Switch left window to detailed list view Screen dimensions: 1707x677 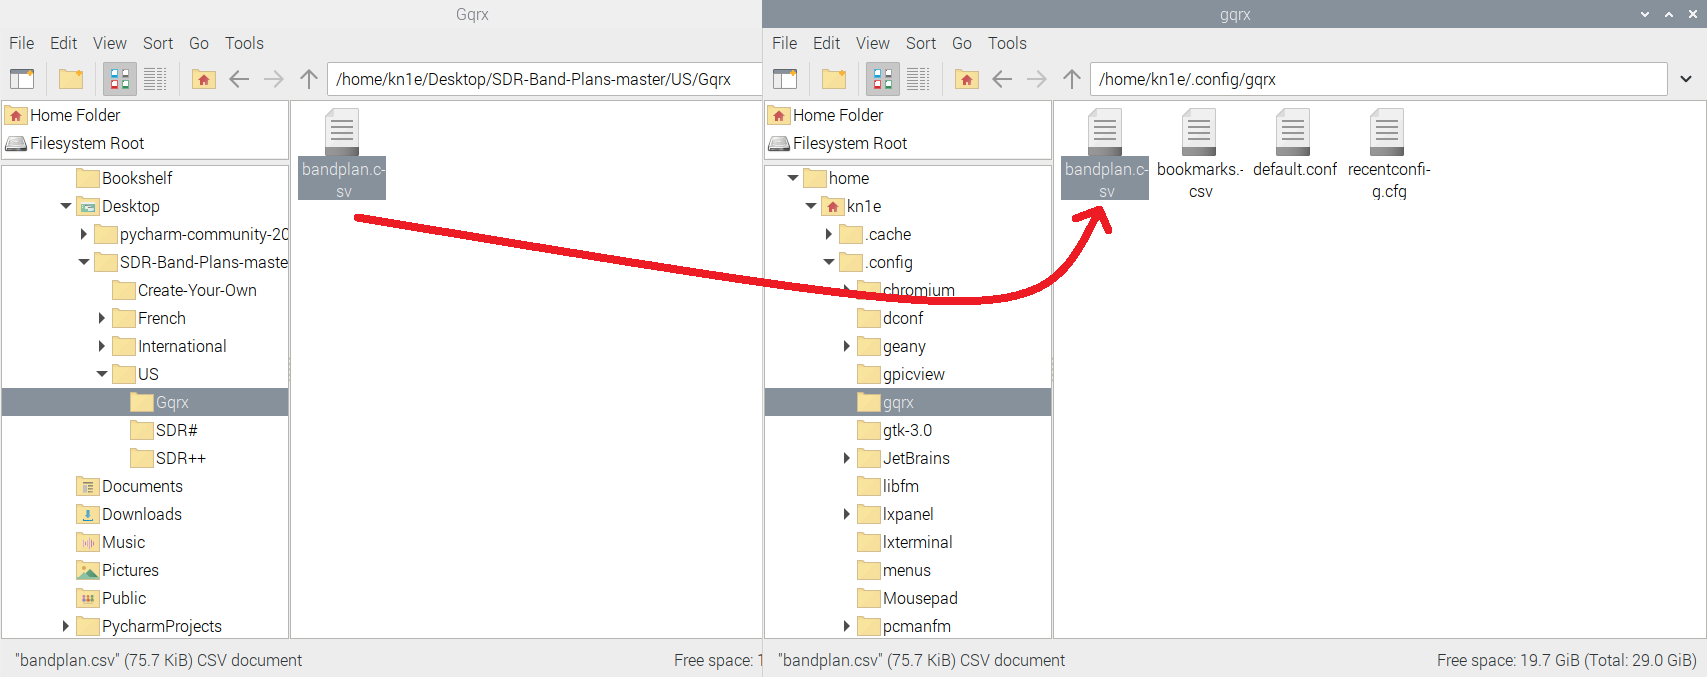pos(155,79)
